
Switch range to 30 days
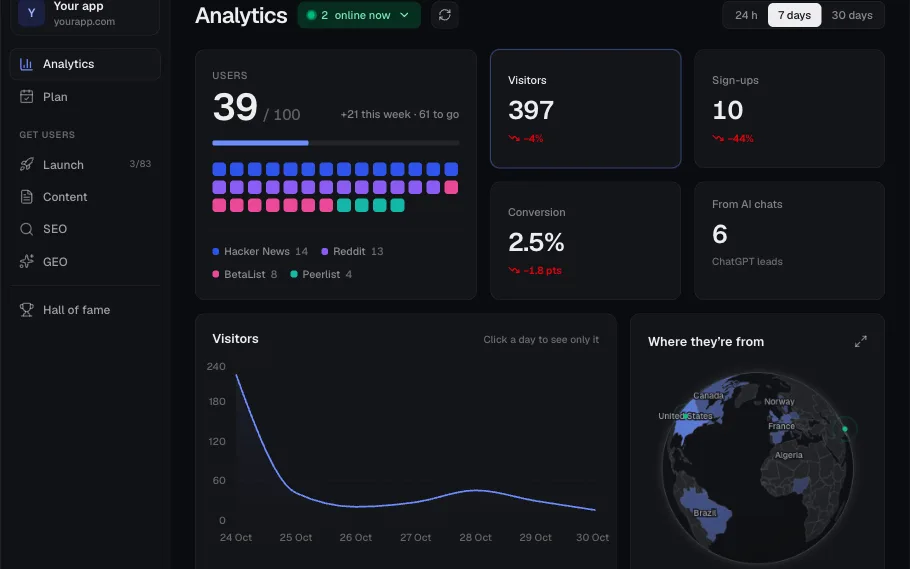pos(851,15)
